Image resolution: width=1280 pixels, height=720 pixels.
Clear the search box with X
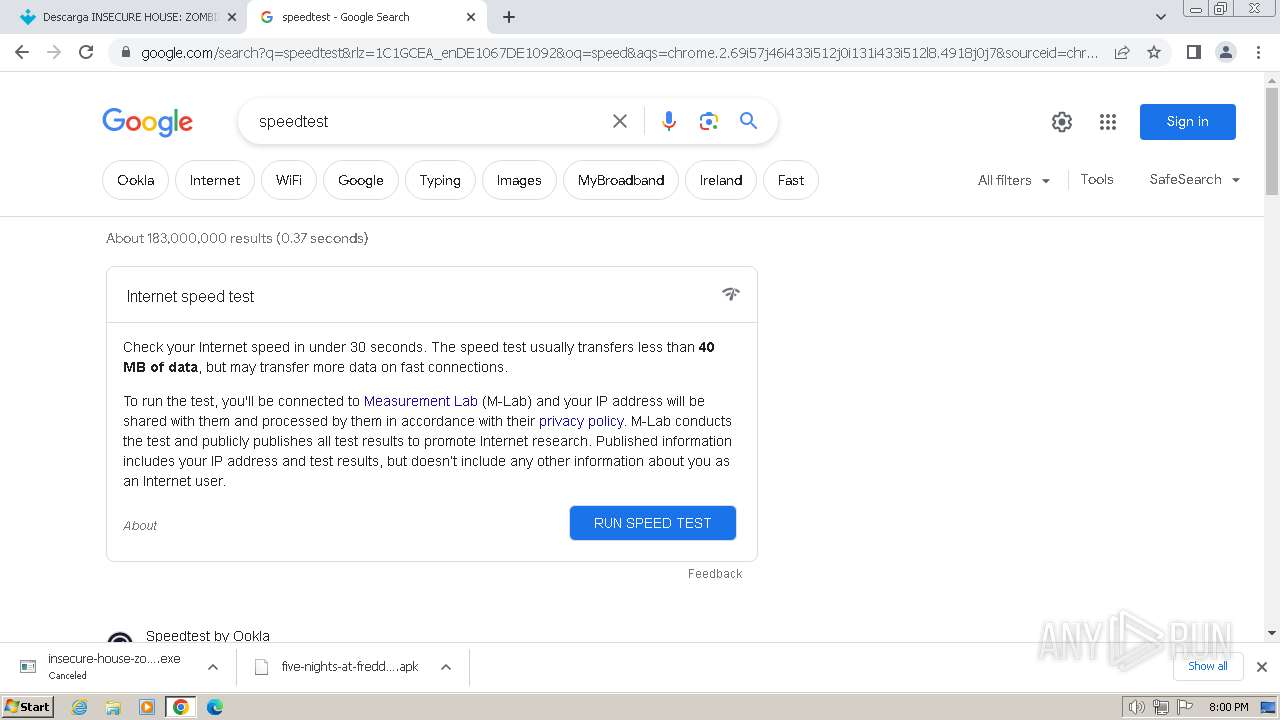click(x=620, y=121)
